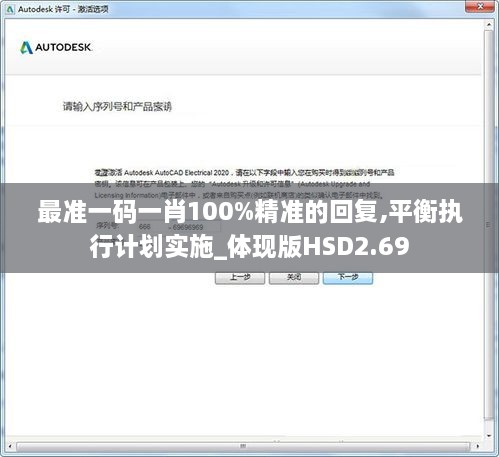Click the horizontal scrollbar left arrow
Image resolution: width=499 pixels, height=457 pixels.
point(10,446)
